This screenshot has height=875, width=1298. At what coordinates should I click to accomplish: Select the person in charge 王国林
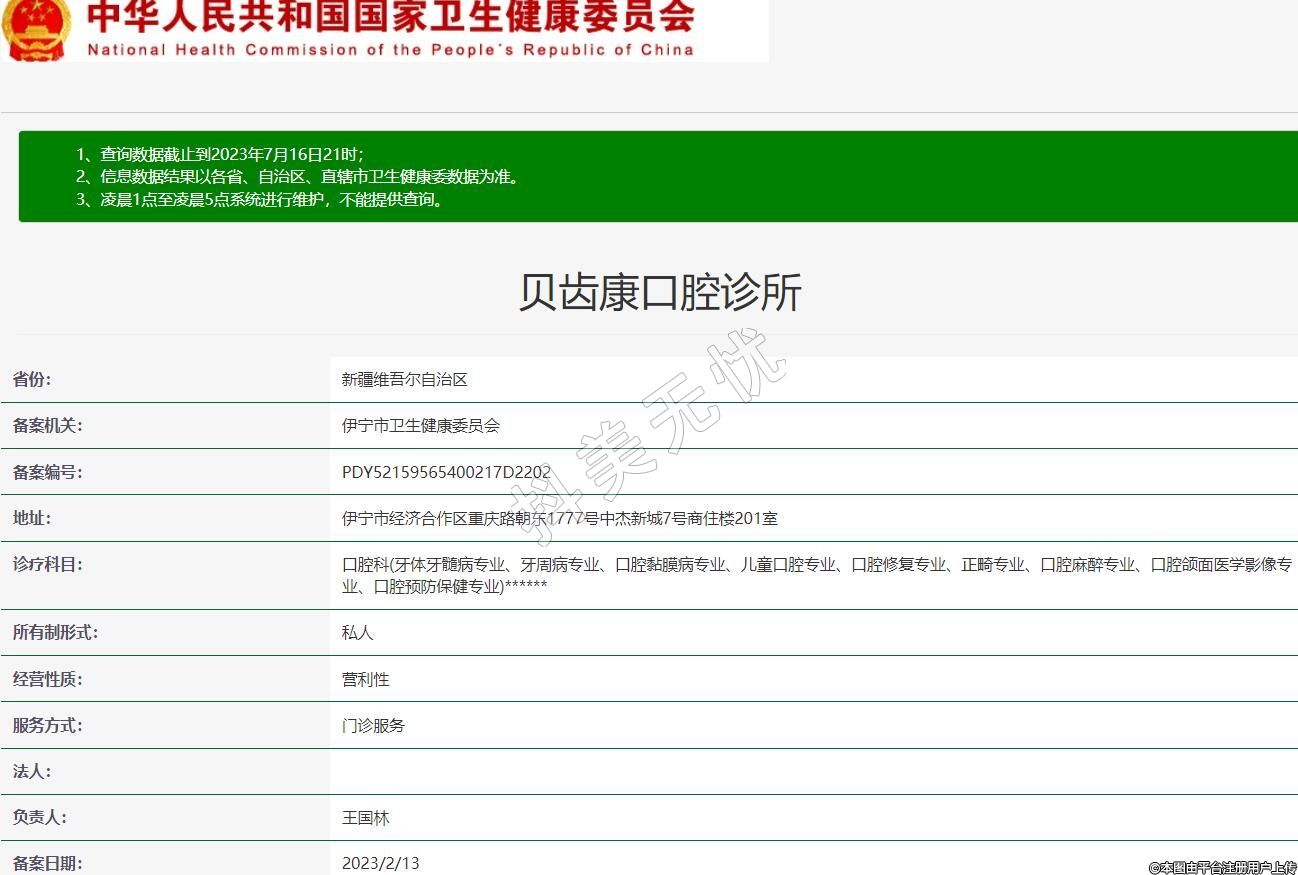coord(366,818)
